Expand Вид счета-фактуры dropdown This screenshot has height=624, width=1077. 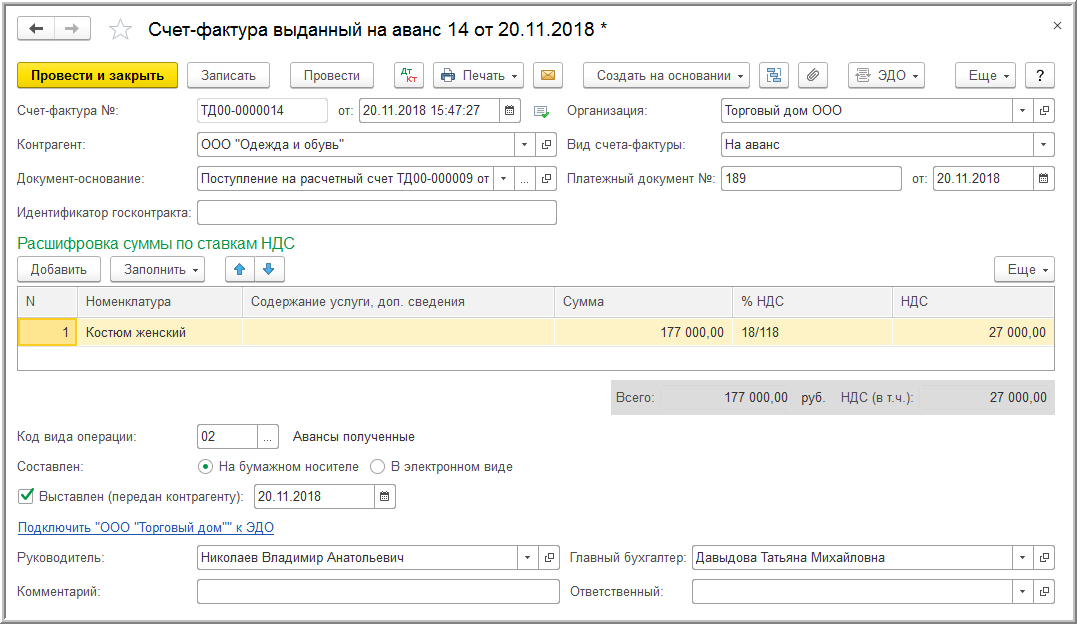[x=1043, y=144]
